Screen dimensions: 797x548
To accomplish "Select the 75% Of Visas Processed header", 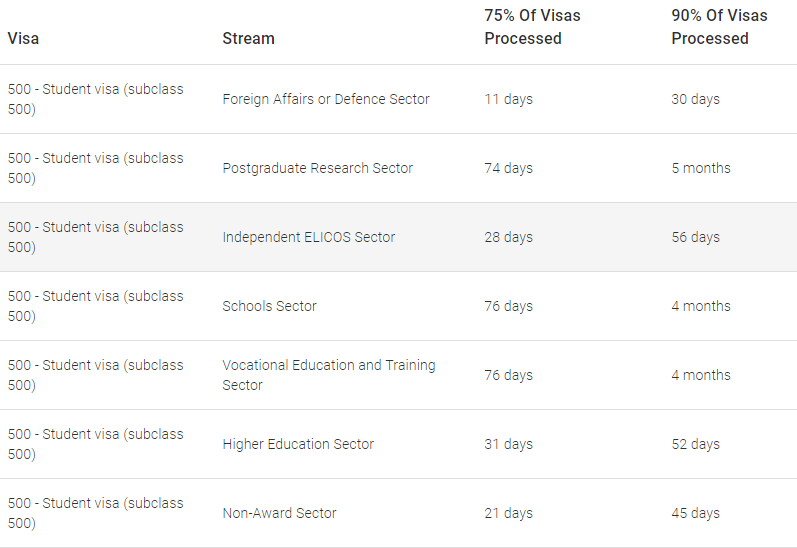I will pos(532,27).
